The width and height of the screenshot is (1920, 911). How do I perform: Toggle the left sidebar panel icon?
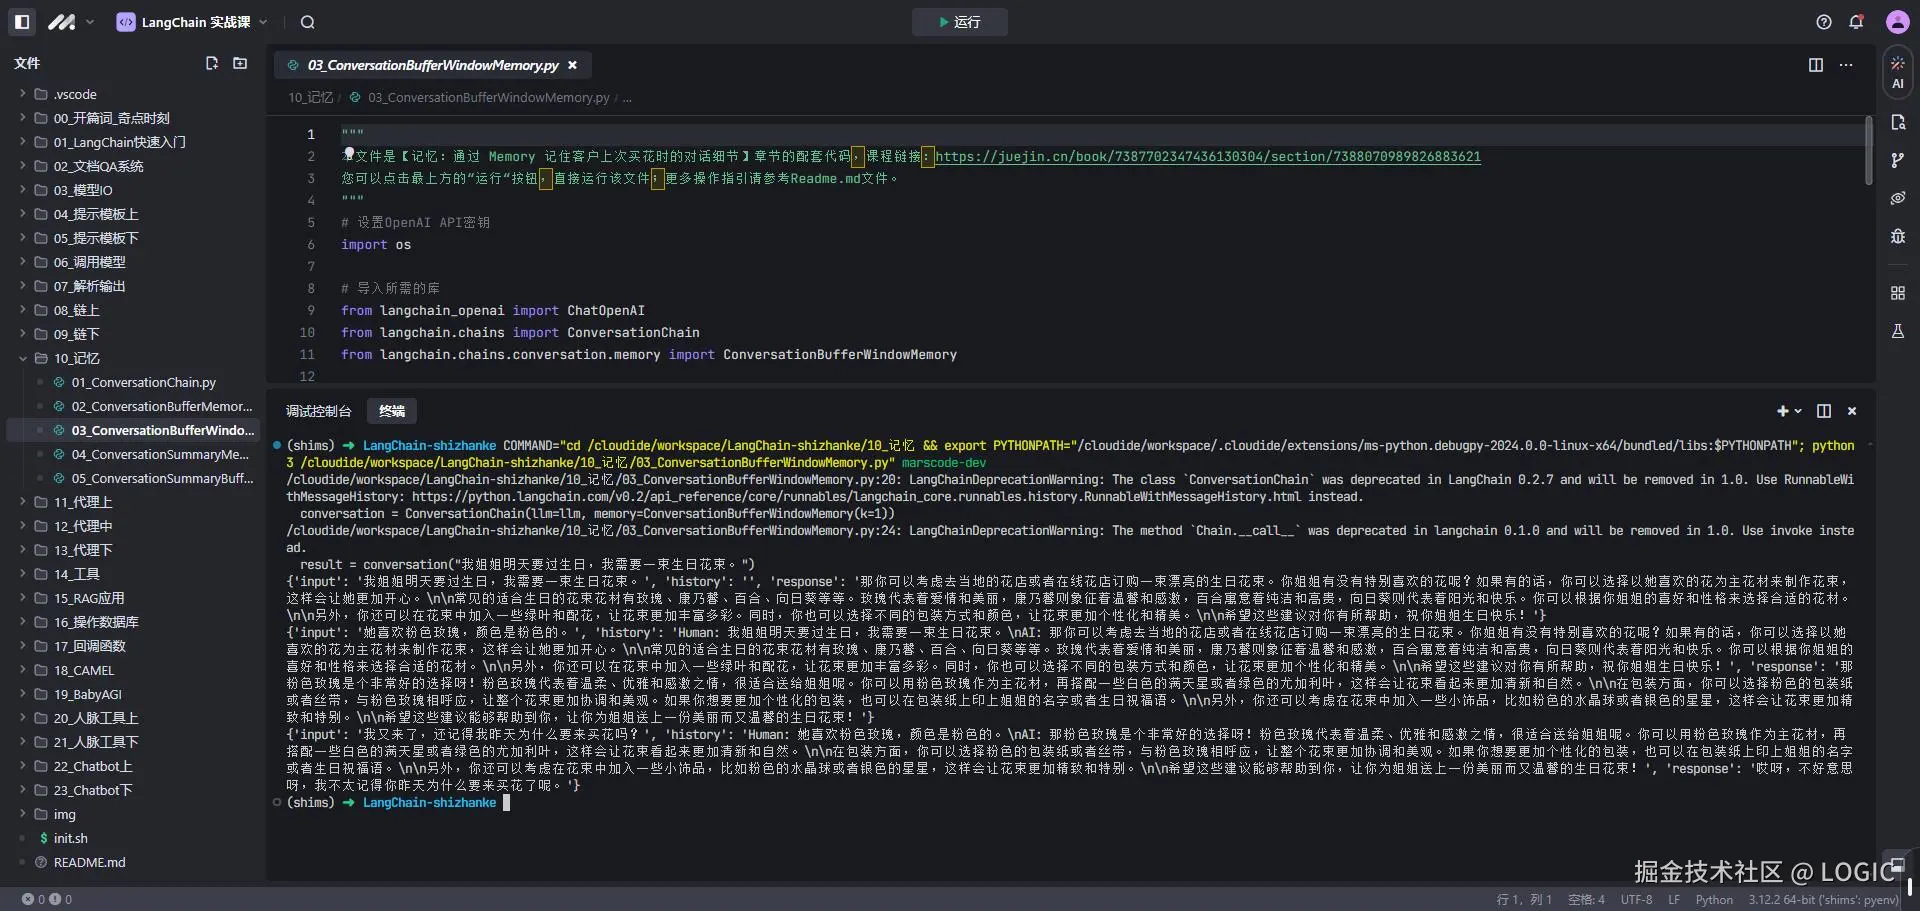tap(22, 22)
